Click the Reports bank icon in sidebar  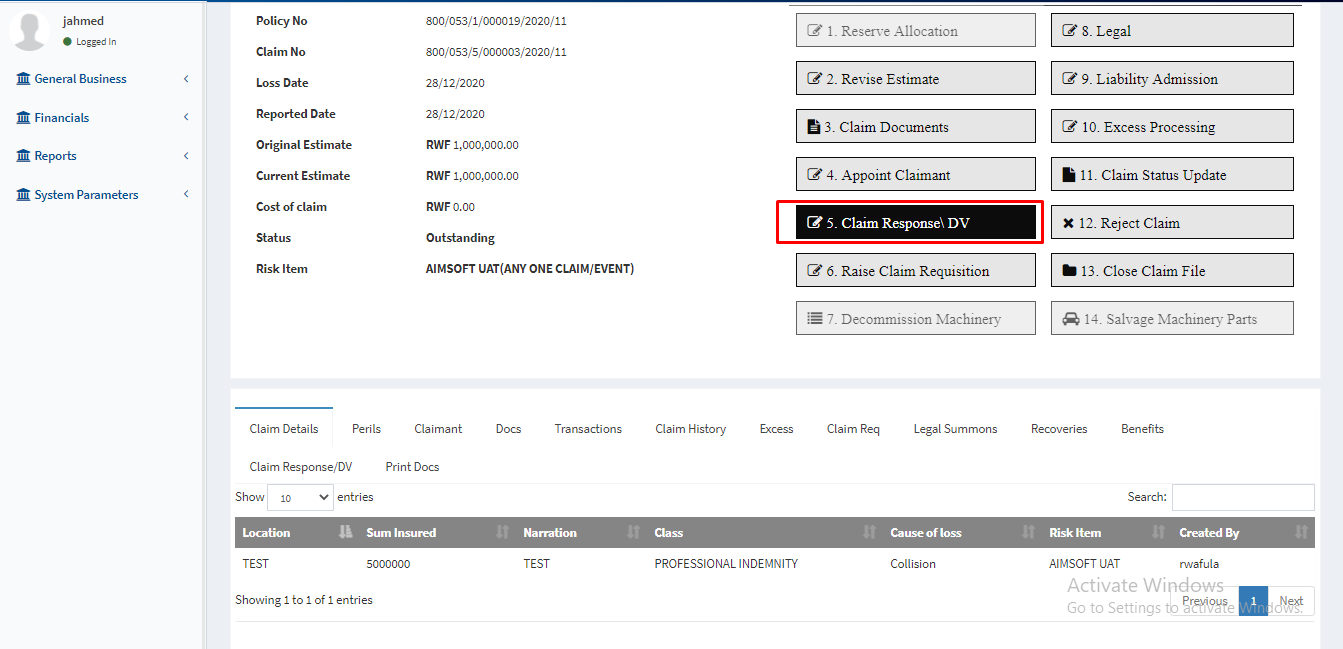tap(23, 156)
